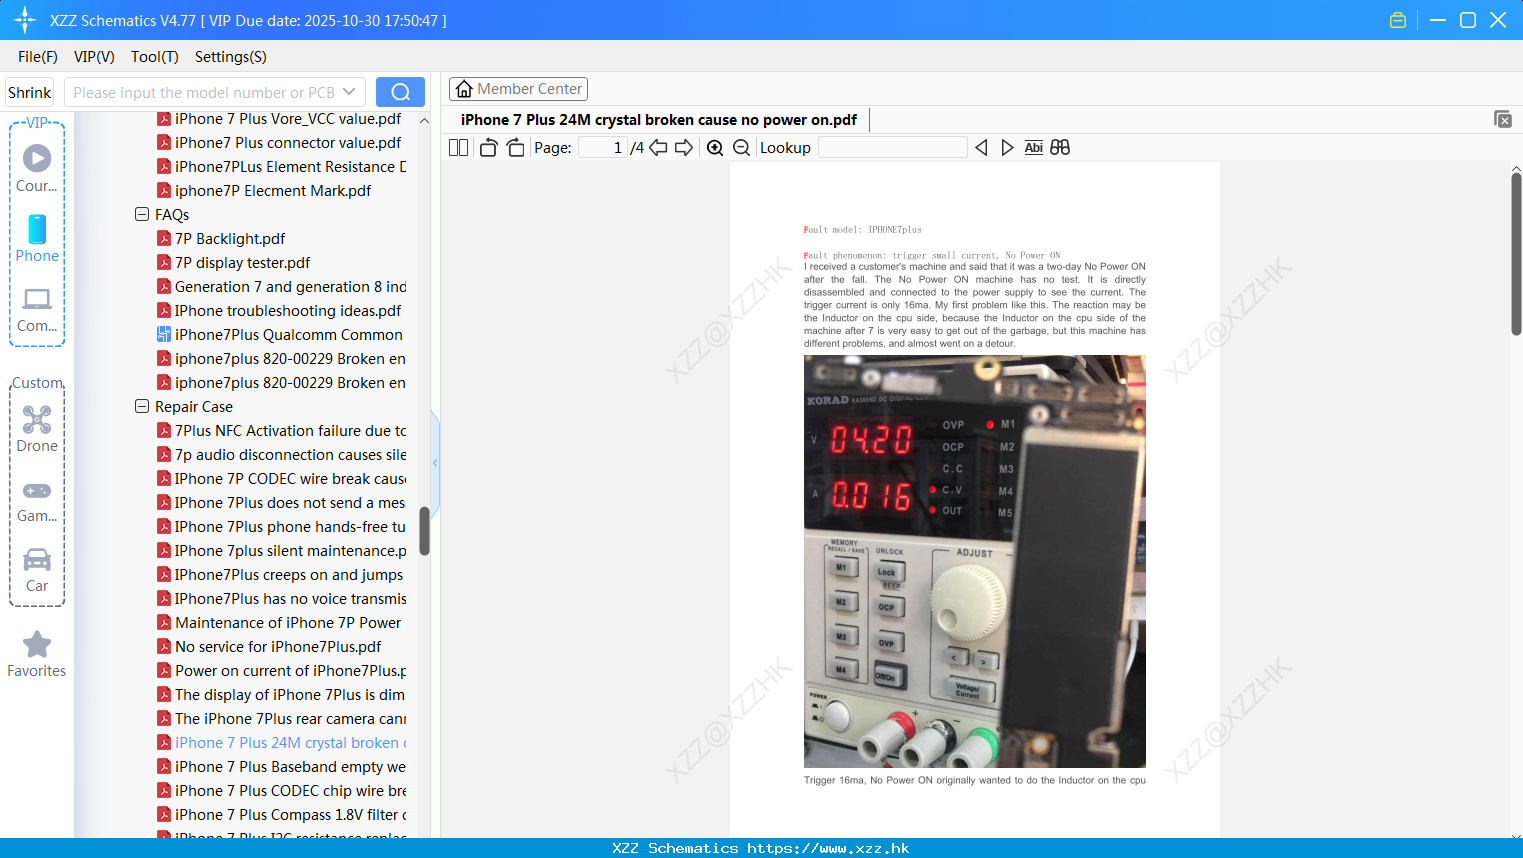1523x858 pixels.
Task: Open the www.xzz.hk link in status bar
Action: [x=828, y=848]
